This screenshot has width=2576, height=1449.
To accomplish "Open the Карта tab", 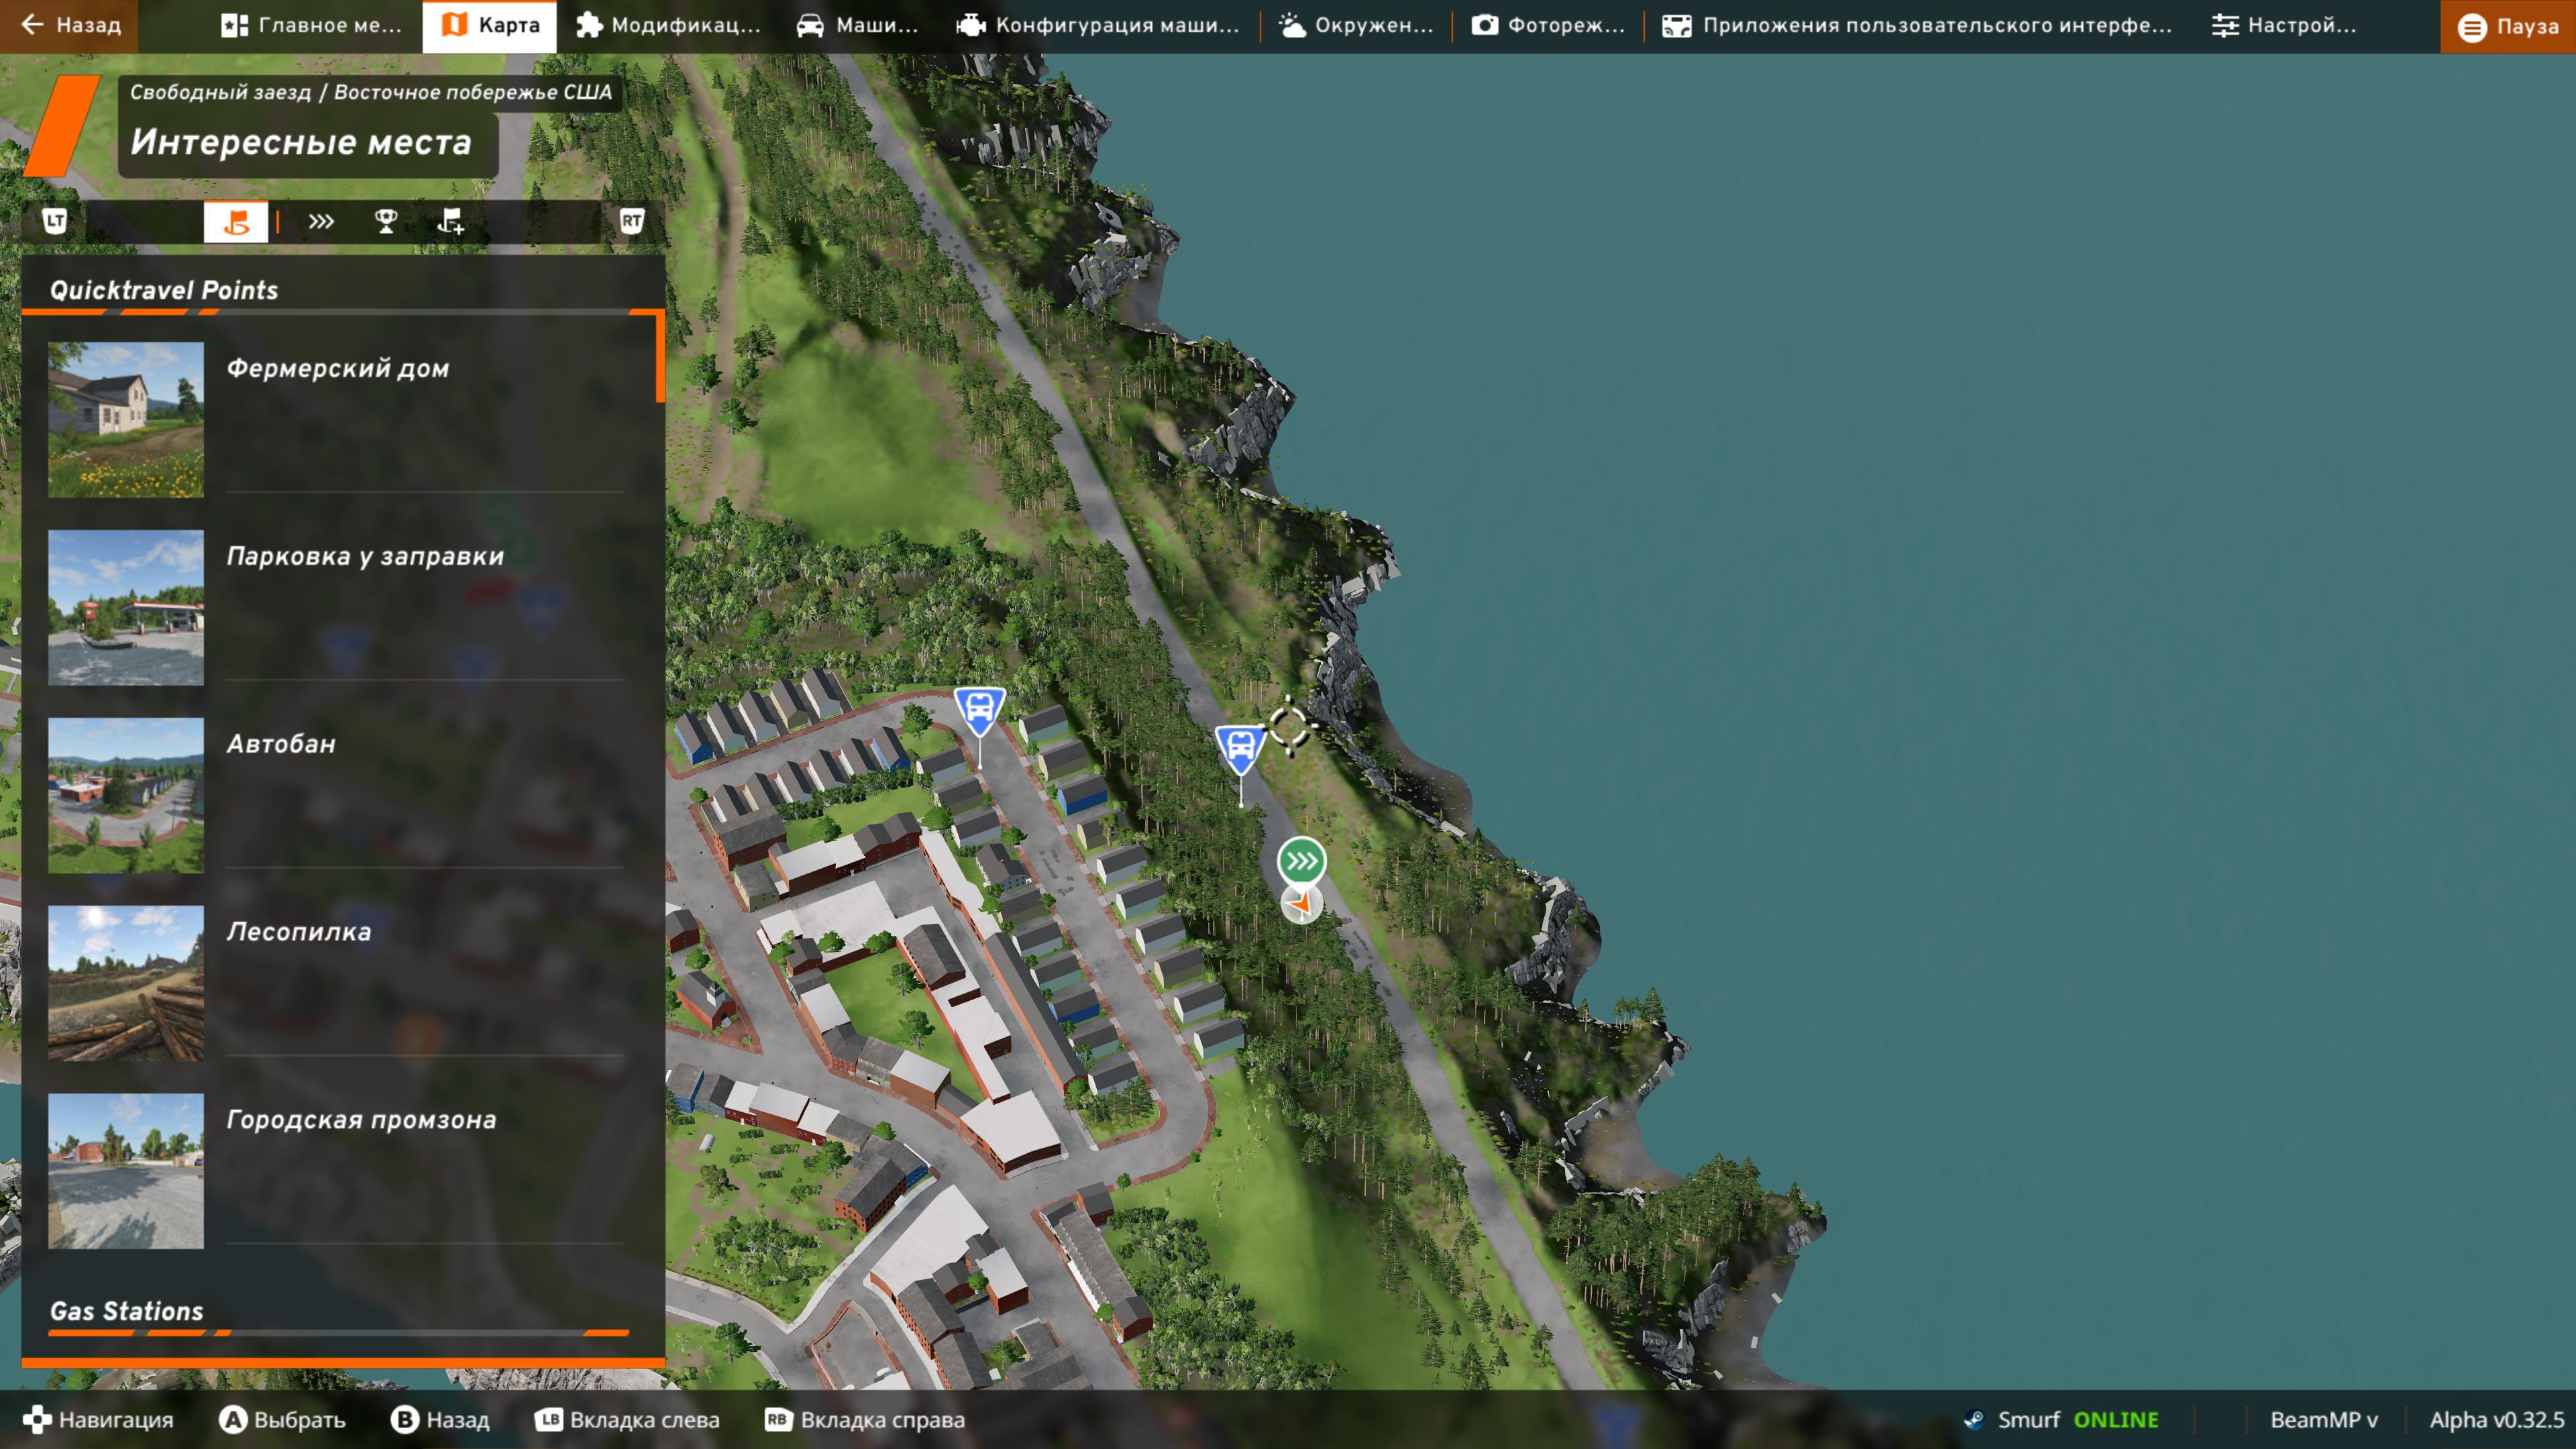I will [x=490, y=26].
